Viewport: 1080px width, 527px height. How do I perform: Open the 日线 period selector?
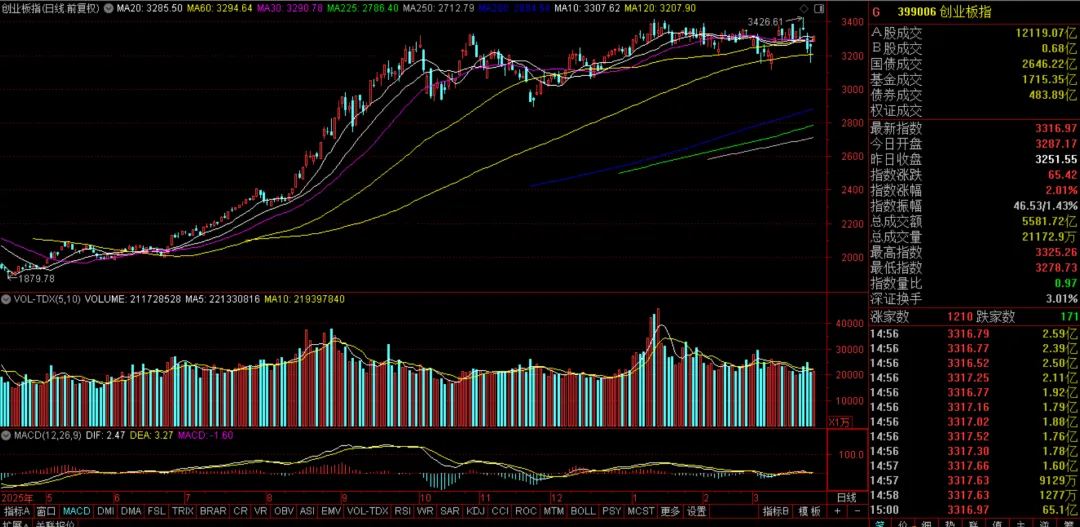pos(847,497)
